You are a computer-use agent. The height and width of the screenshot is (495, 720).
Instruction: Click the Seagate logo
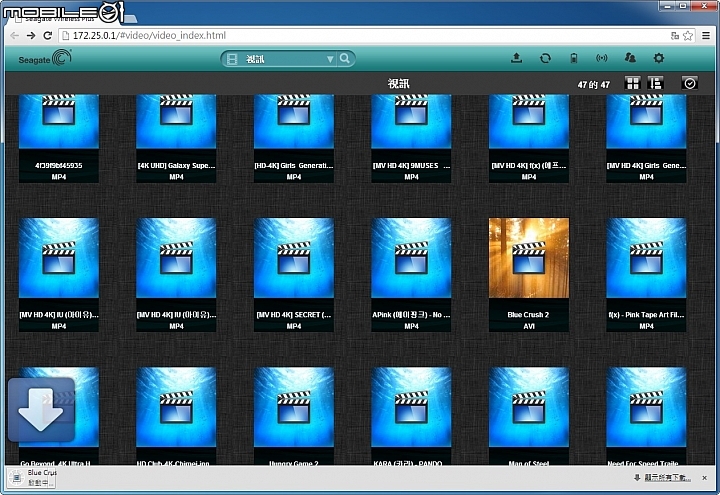(45, 58)
